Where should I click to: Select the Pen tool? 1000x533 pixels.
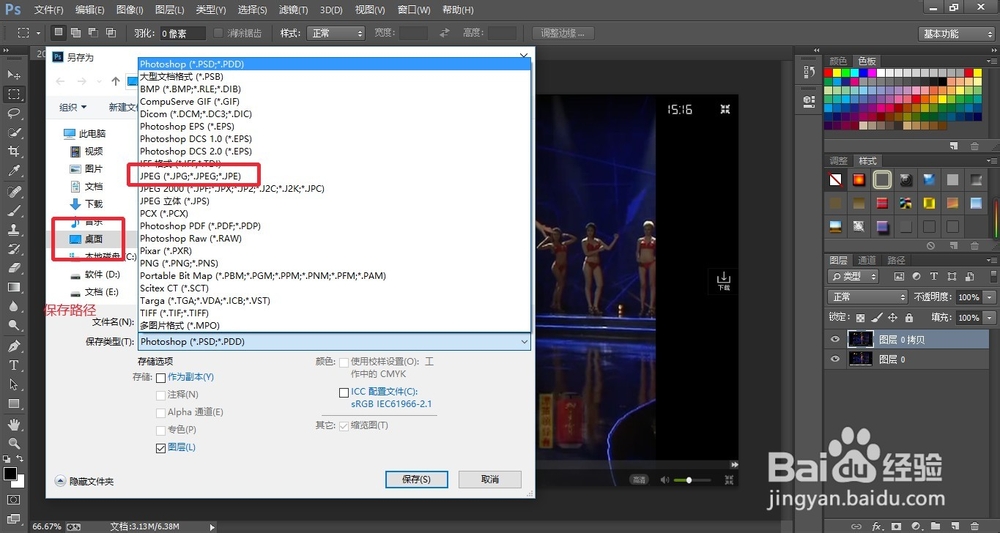13,346
